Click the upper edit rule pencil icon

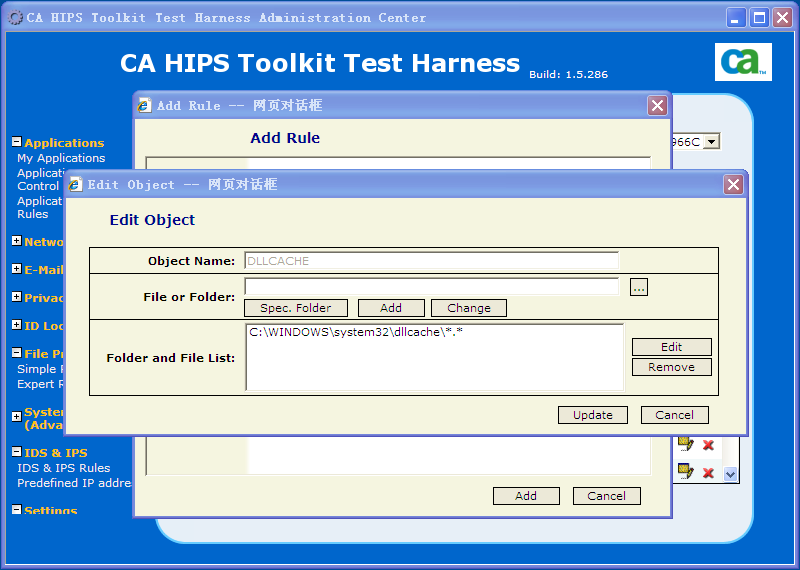pyautogui.click(x=686, y=444)
